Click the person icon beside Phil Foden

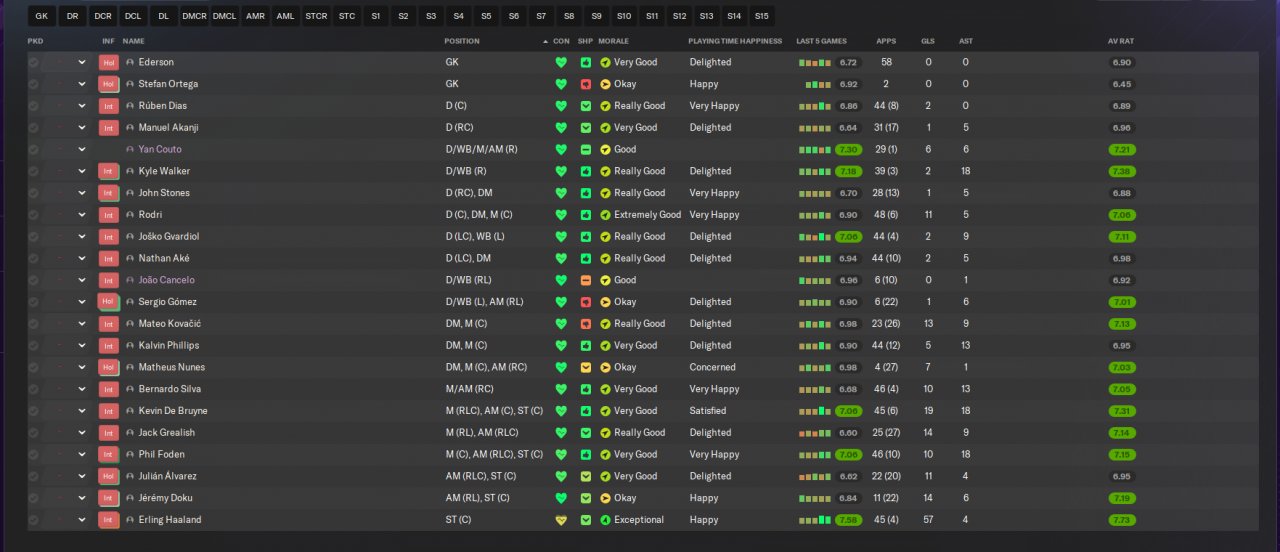click(x=130, y=454)
